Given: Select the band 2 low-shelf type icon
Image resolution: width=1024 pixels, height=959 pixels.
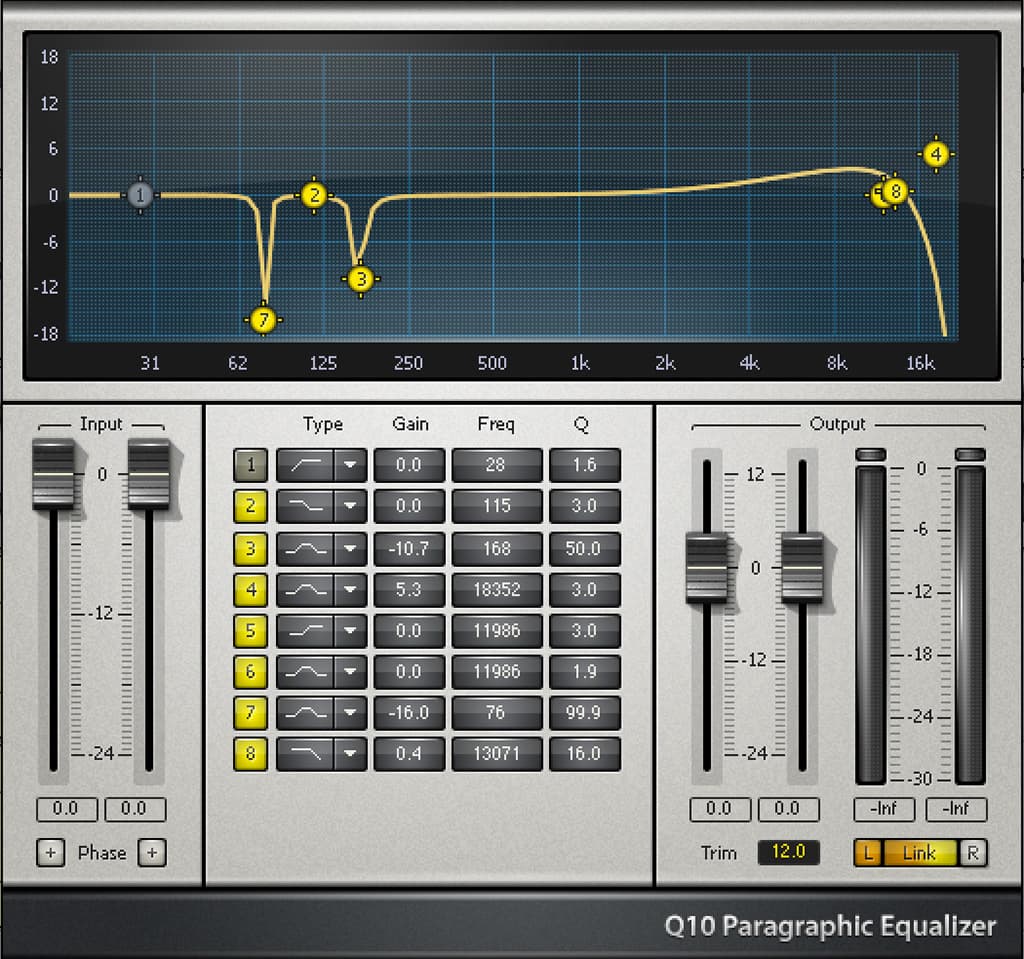Looking at the screenshot, I should tap(305, 506).
